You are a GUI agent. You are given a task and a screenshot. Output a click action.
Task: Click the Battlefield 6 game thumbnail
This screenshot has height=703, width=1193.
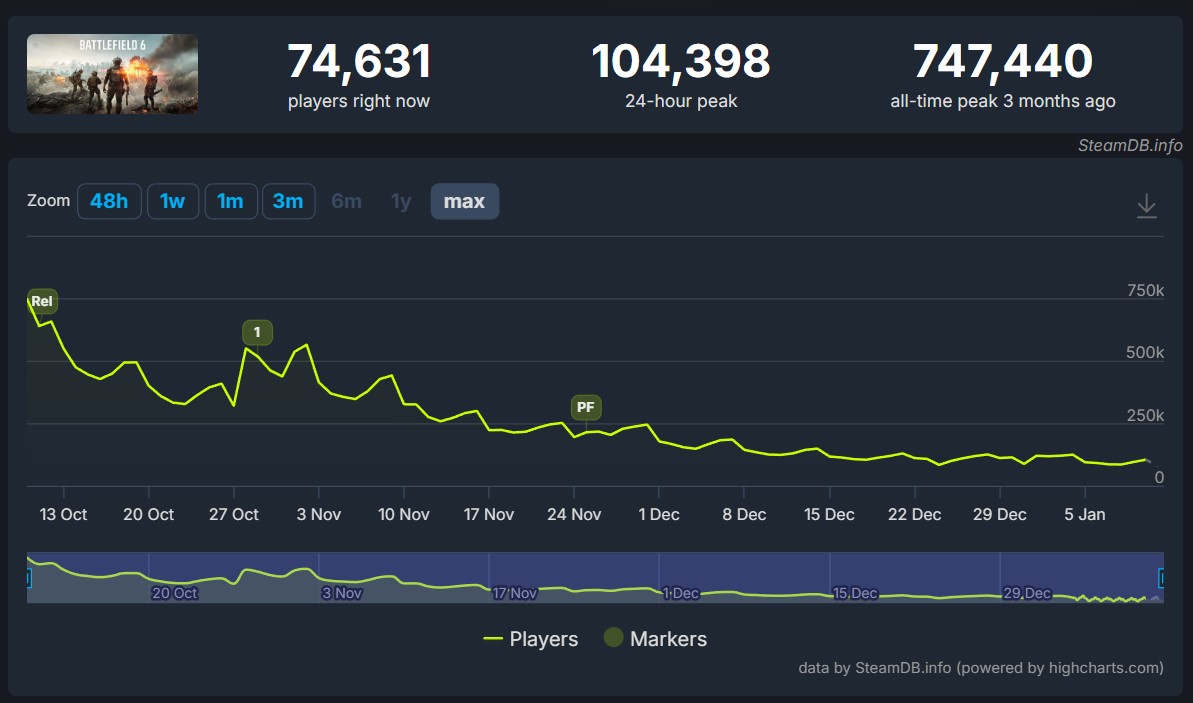click(x=112, y=74)
